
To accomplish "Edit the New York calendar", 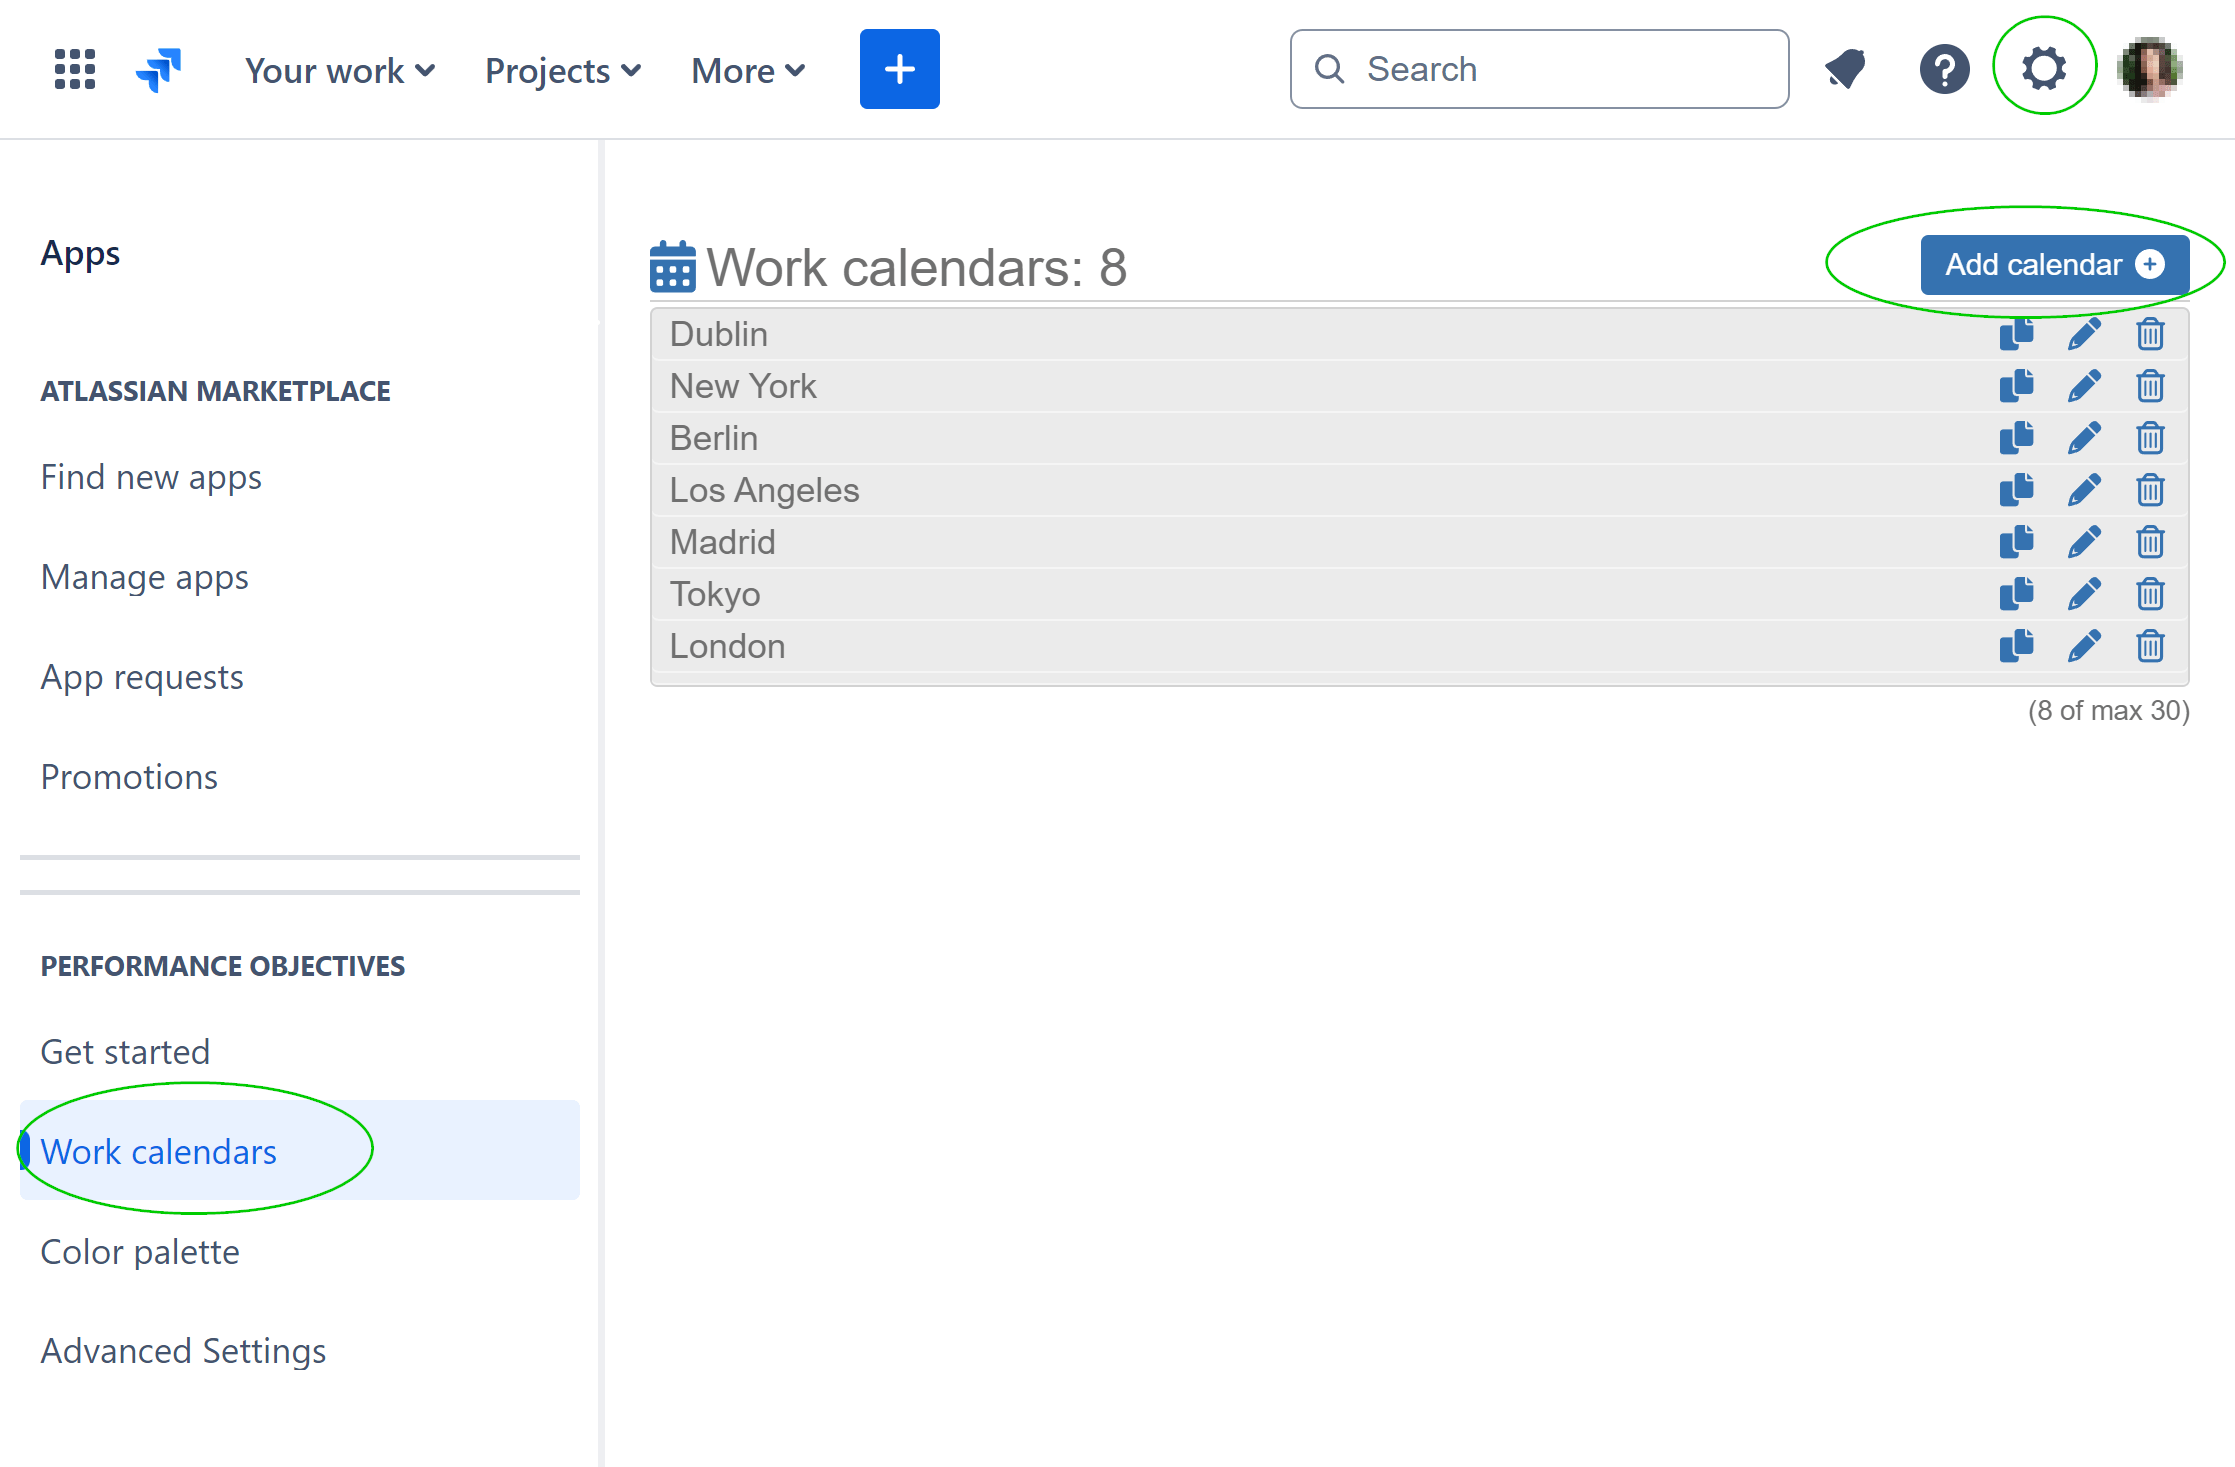I will coord(2084,386).
